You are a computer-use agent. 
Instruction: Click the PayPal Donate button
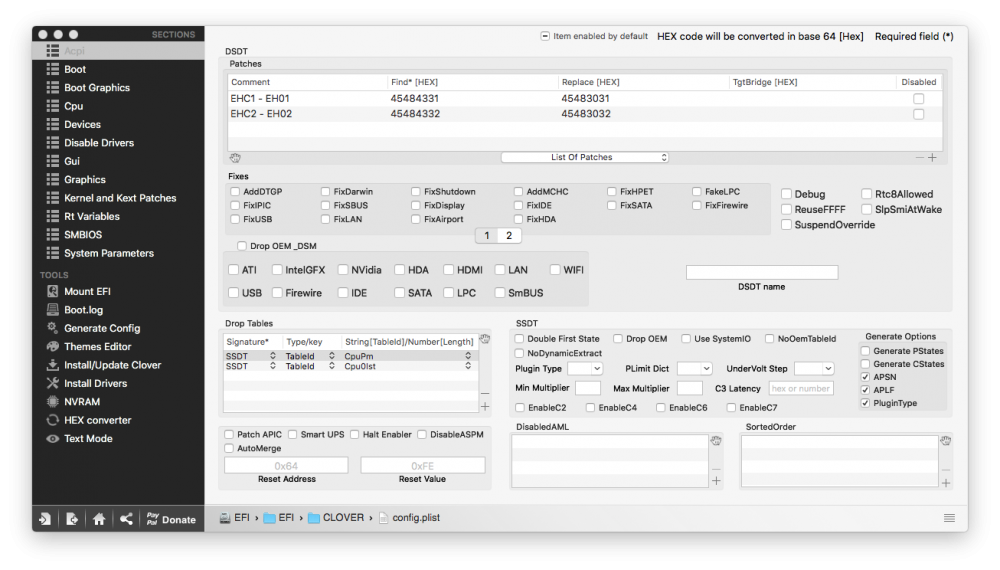click(x=171, y=519)
